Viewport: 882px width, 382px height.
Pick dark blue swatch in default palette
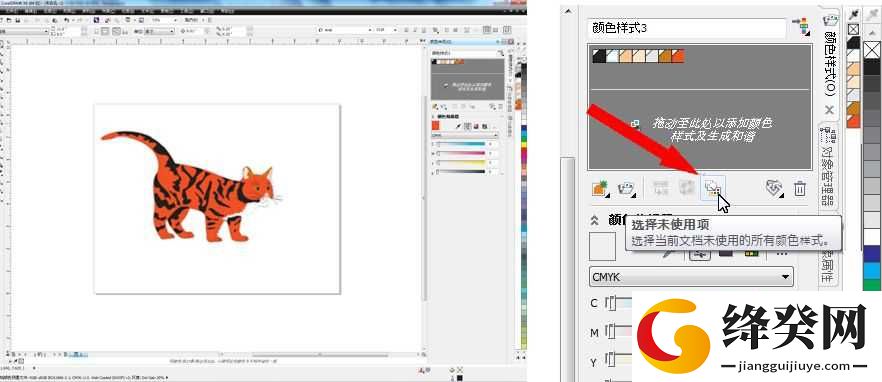pos(872,254)
